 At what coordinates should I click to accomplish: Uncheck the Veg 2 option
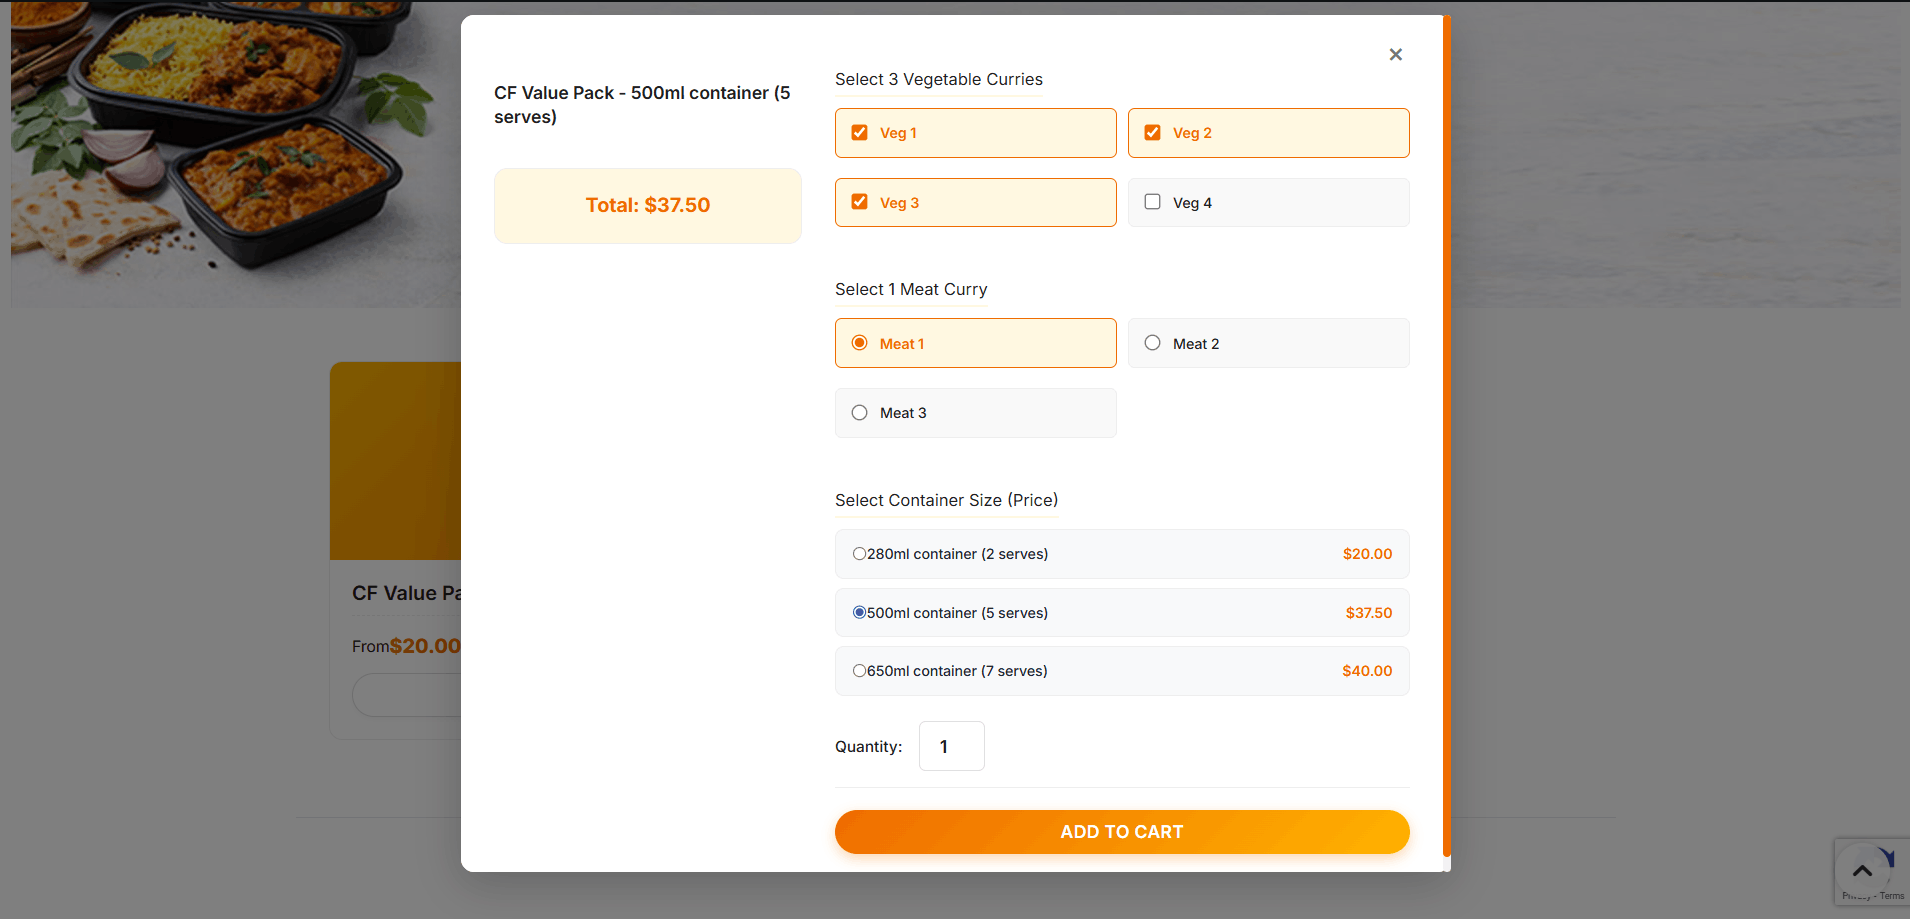[1152, 133]
